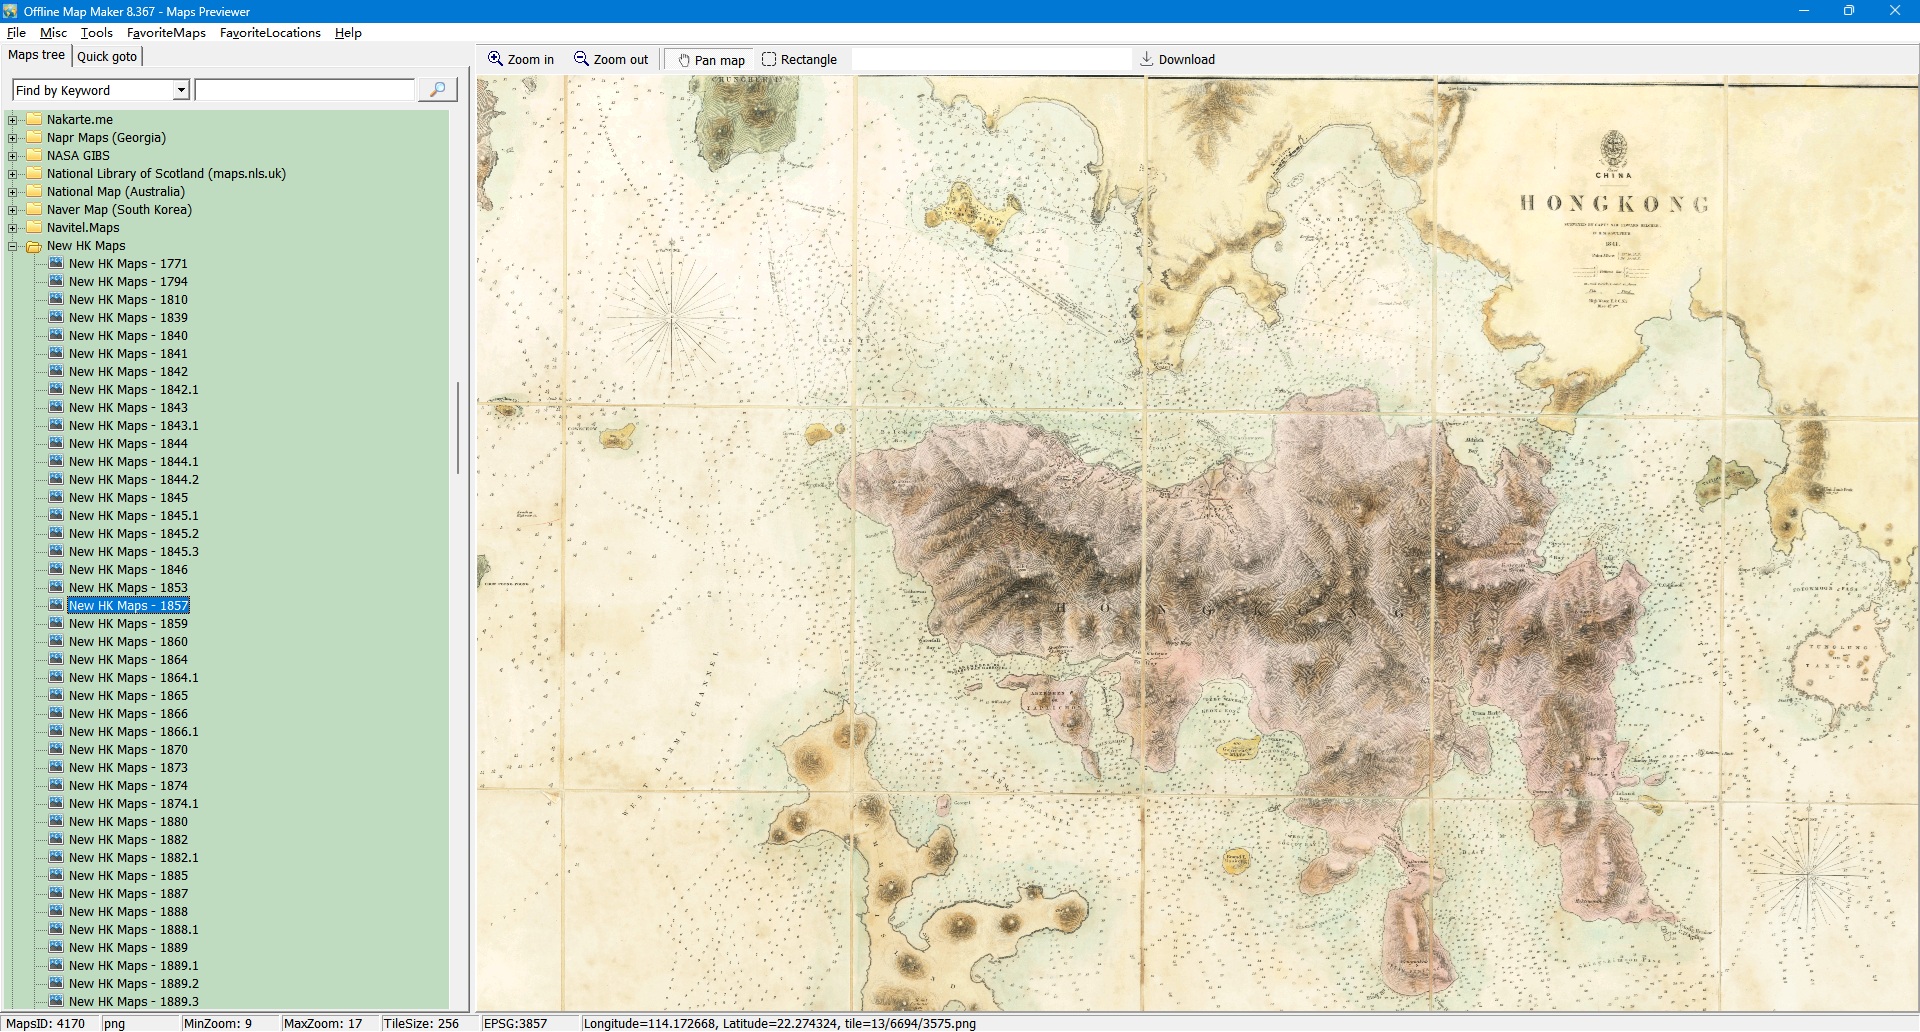Switch to the Quick goto tab
Image resolution: width=1920 pixels, height=1032 pixels.
tap(107, 56)
